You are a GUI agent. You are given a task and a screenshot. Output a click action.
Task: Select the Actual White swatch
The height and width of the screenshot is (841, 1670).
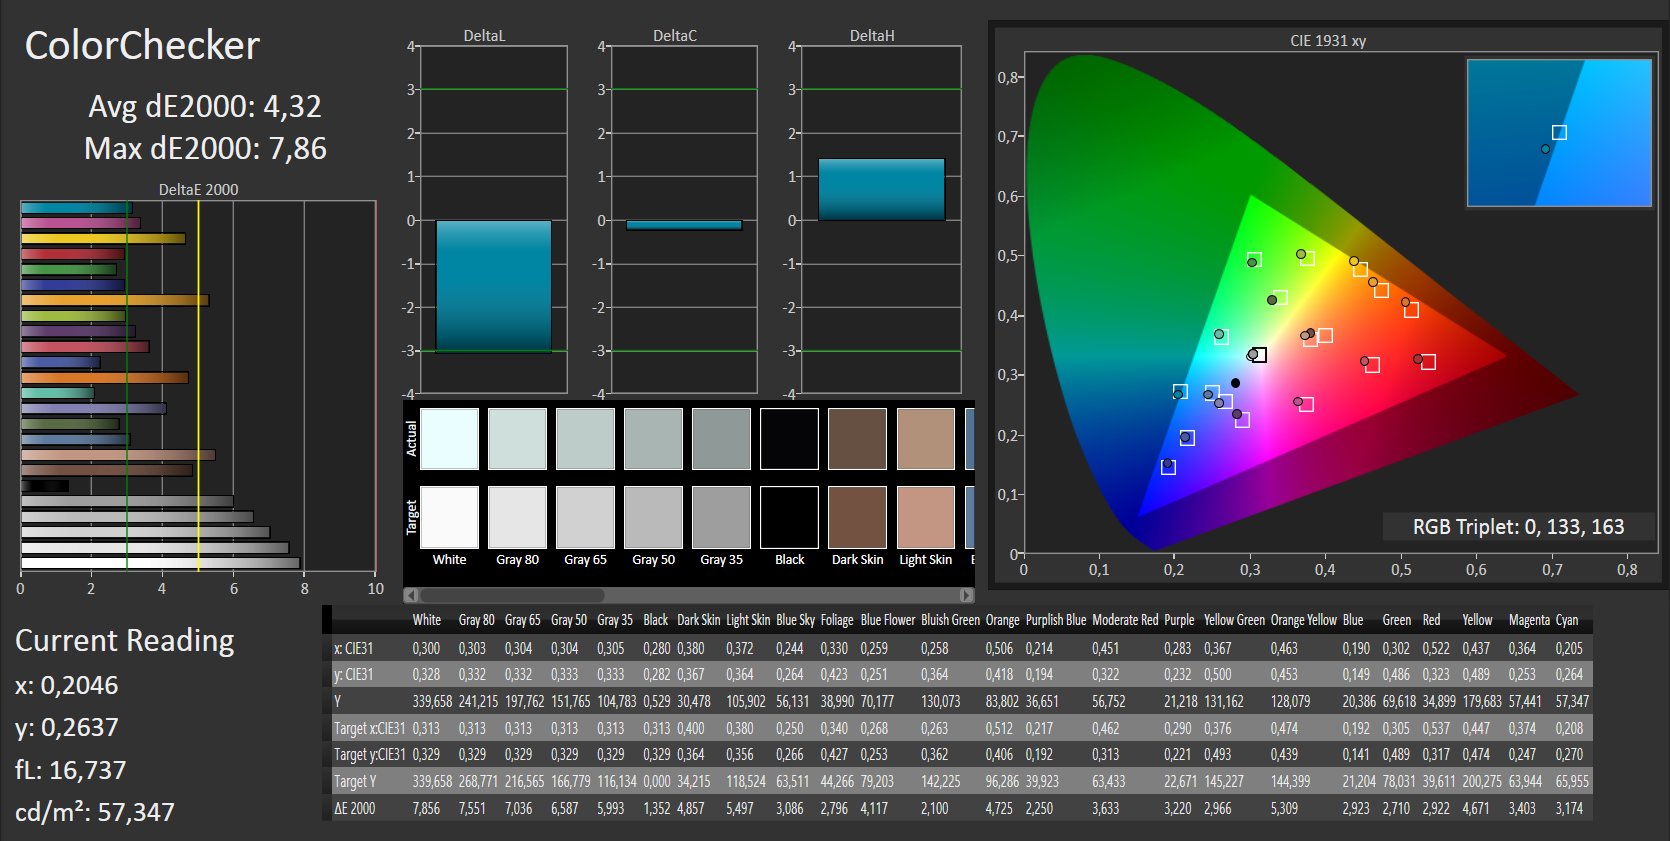click(x=449, y=439)
